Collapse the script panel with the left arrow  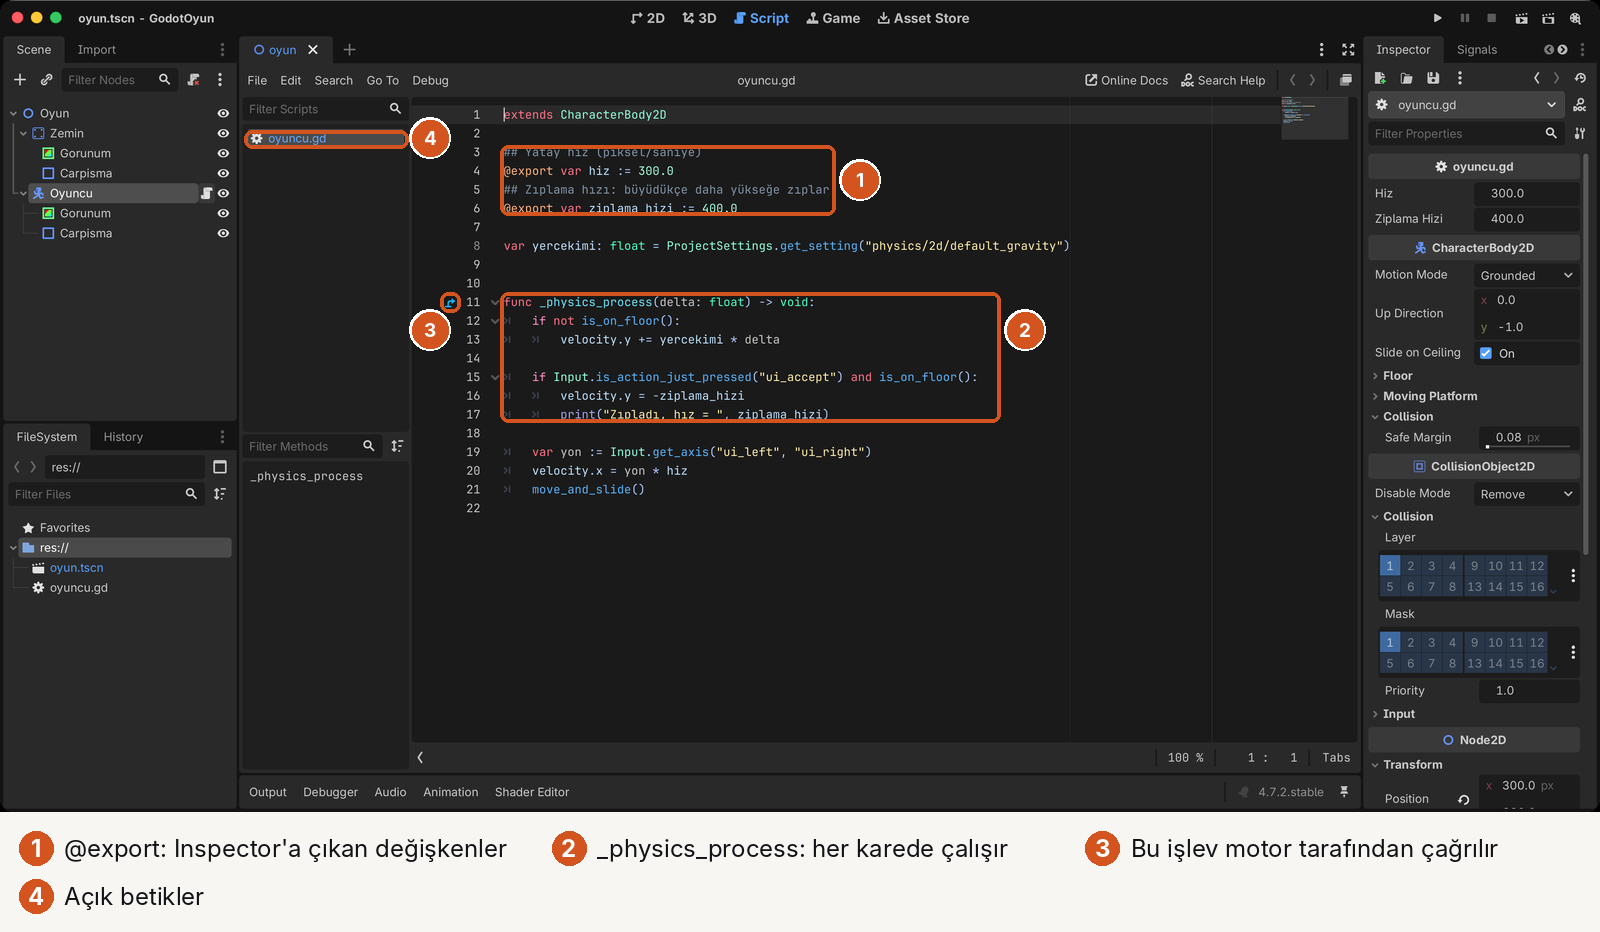click(x=421, y=758)
